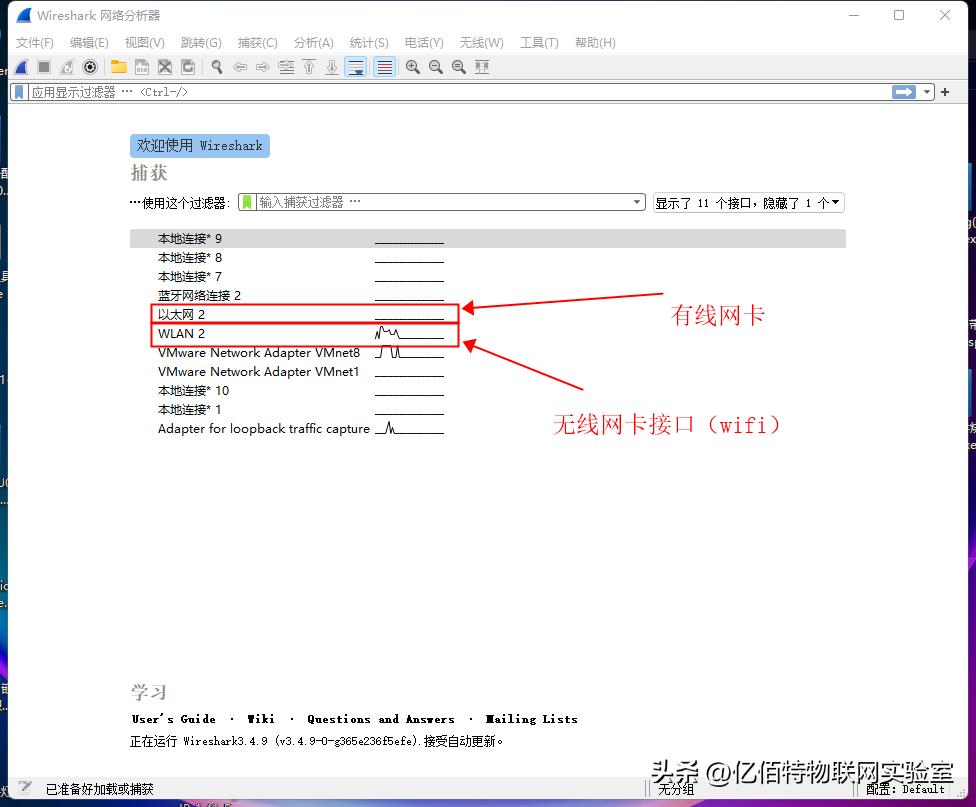Open the 捕获(C) menu
Image resolution: width=976 pixels, height=807 pixels.
[x=257, y=42]
